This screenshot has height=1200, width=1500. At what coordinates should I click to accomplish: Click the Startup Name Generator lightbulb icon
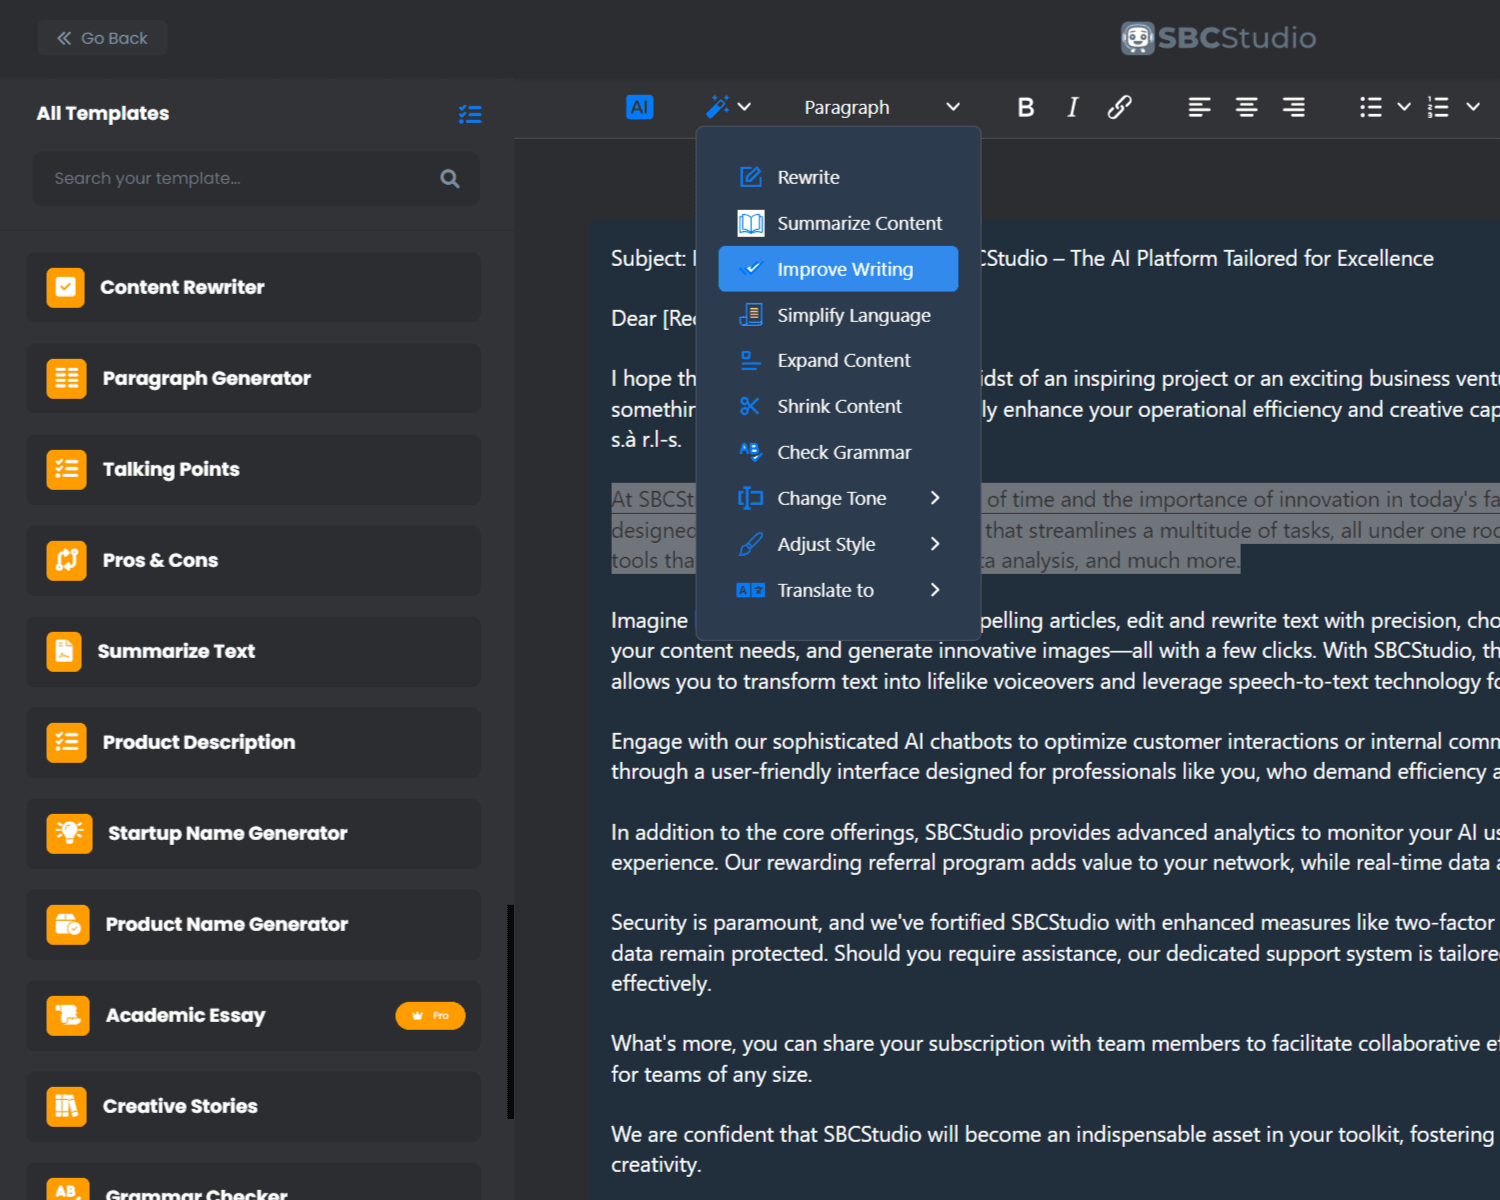tap(69, 833)
